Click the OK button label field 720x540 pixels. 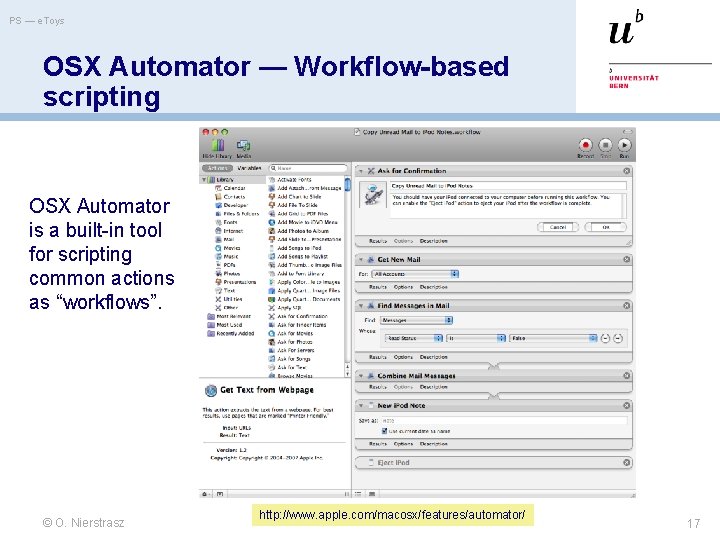tap(606, 227)
